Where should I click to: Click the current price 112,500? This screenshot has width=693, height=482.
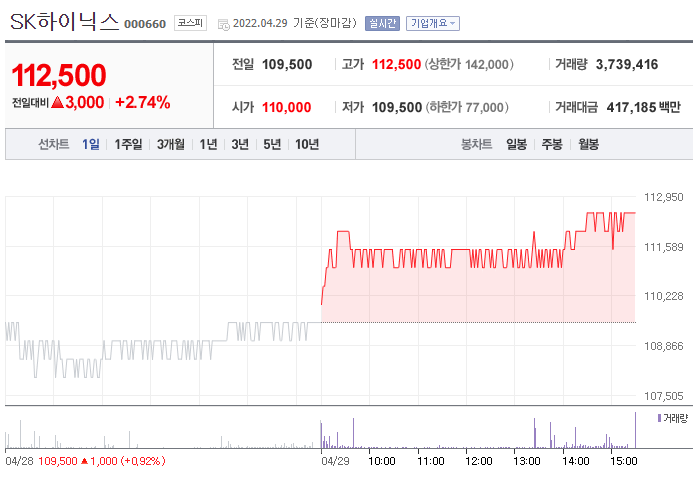coord(59,75)
